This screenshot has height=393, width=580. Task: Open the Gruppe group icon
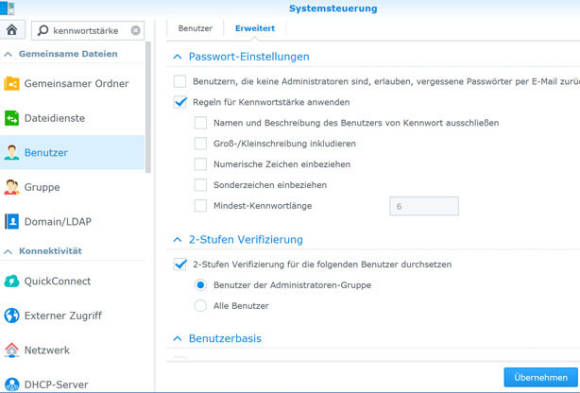click(x=11, y=187)
